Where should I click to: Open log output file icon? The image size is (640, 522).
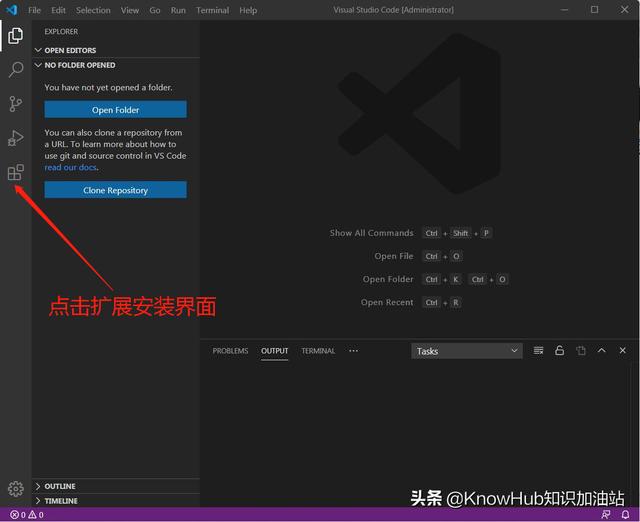tap(581, 351)
